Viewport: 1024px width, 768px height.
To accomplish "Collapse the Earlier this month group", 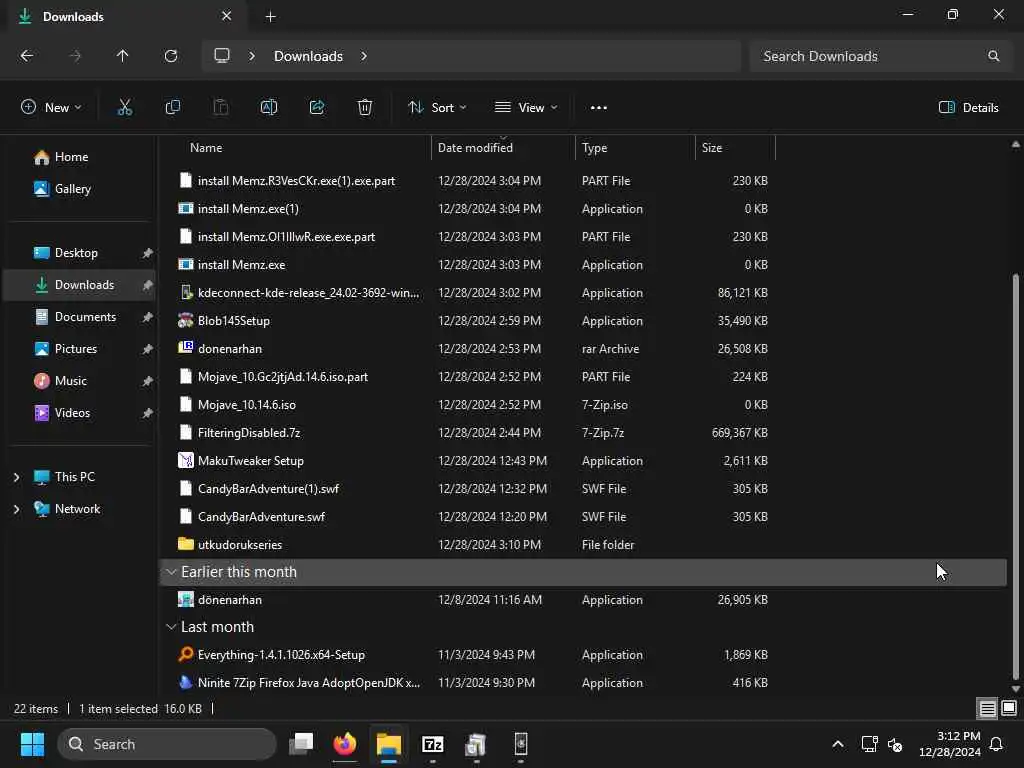I will click(171, 572).
